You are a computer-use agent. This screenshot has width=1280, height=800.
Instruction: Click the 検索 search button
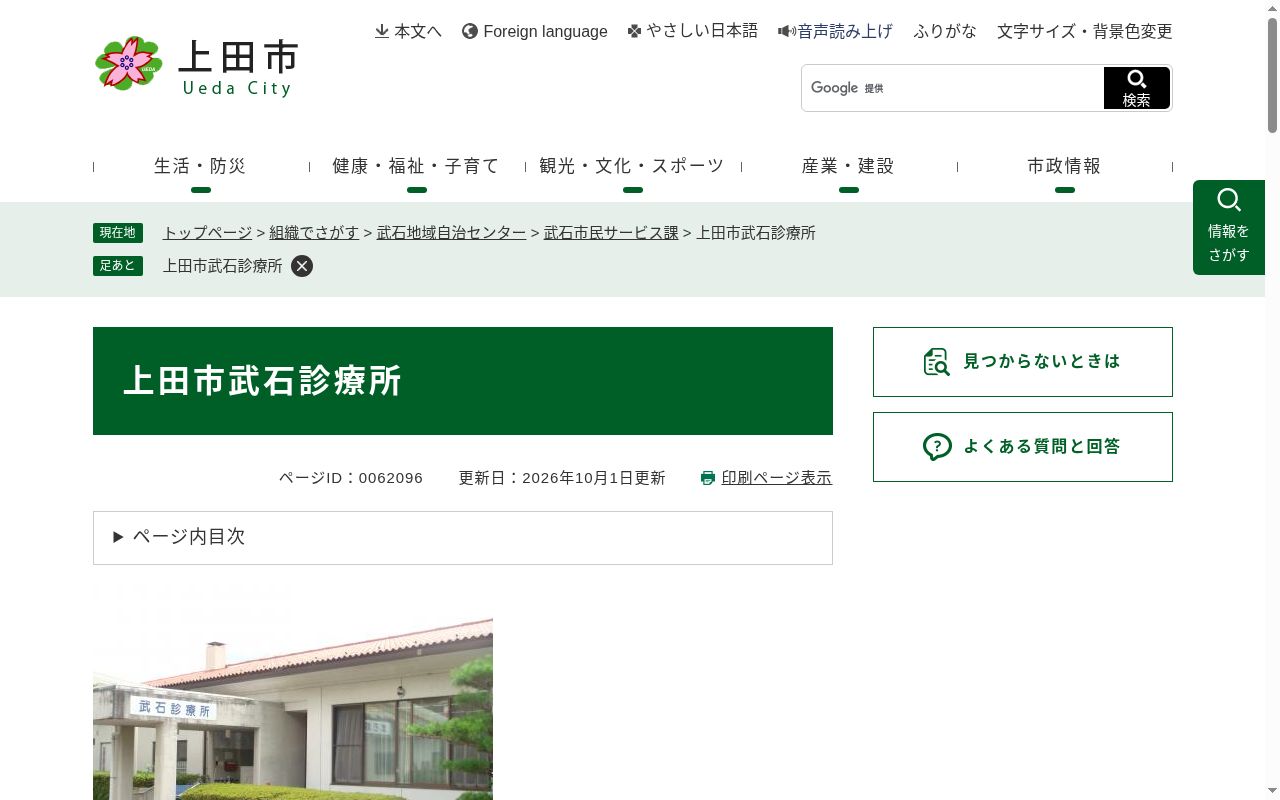[1137, 88]
